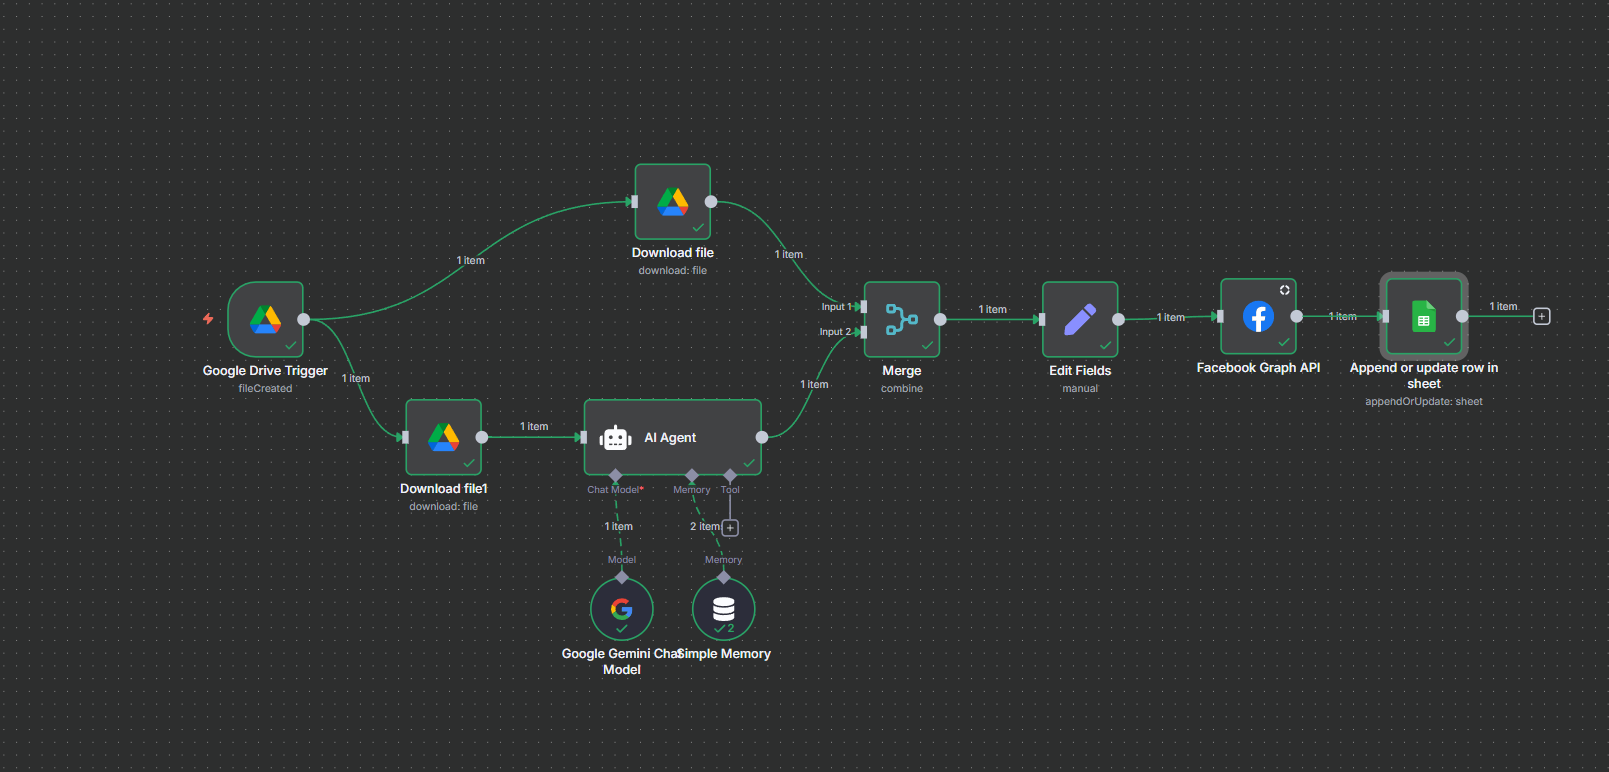Click the plus button under Tool connector
The image size is (1609, 772).
click(730, 528)
